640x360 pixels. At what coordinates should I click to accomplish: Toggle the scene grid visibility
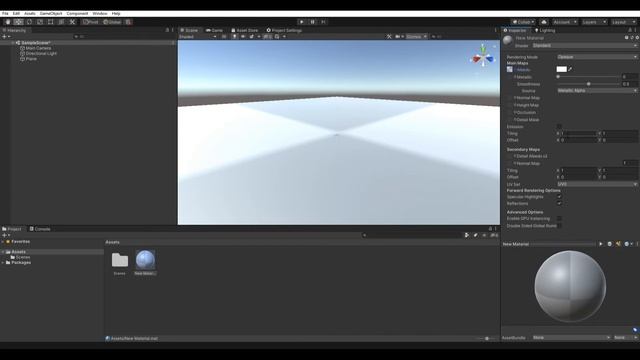[277, 37]
